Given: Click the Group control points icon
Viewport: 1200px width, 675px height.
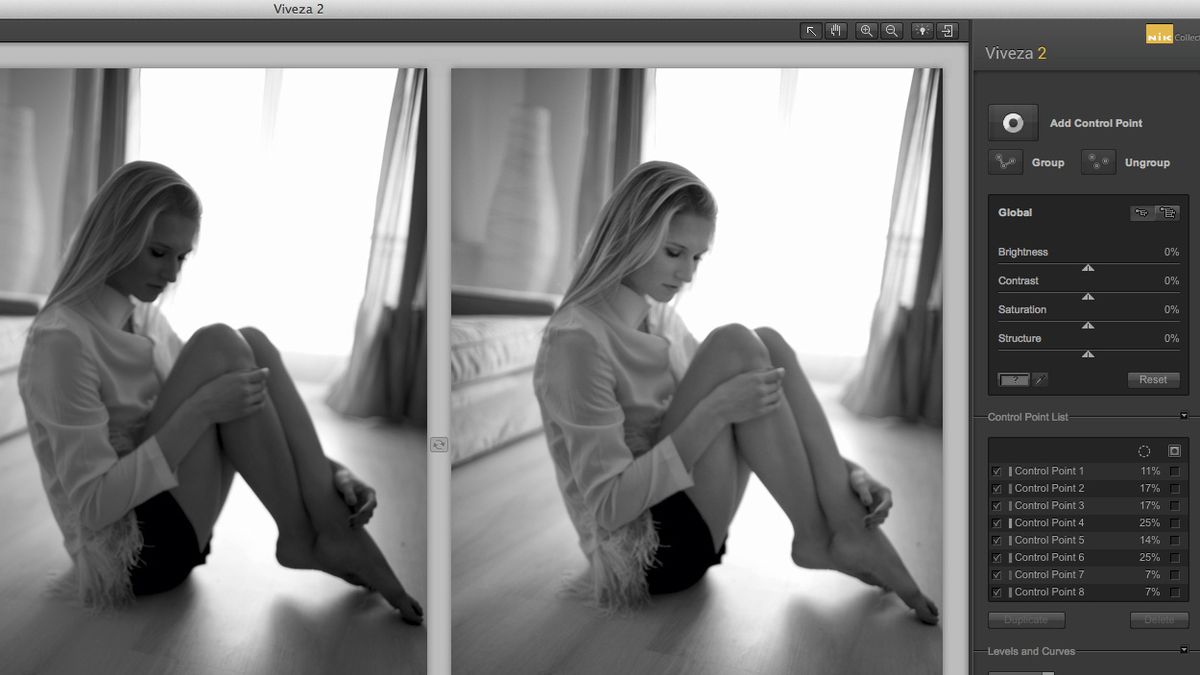Looking at the screenshot, I should (x=1006, y=162).
